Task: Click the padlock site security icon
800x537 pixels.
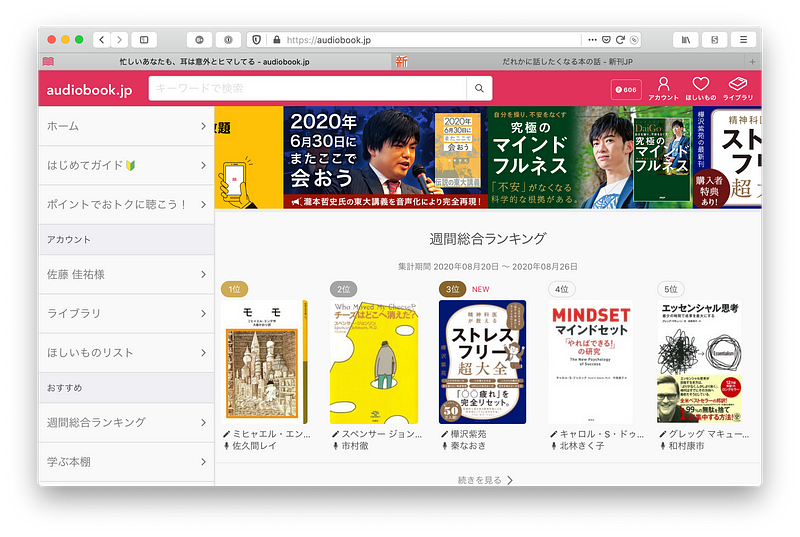Action: coord(277,40)
